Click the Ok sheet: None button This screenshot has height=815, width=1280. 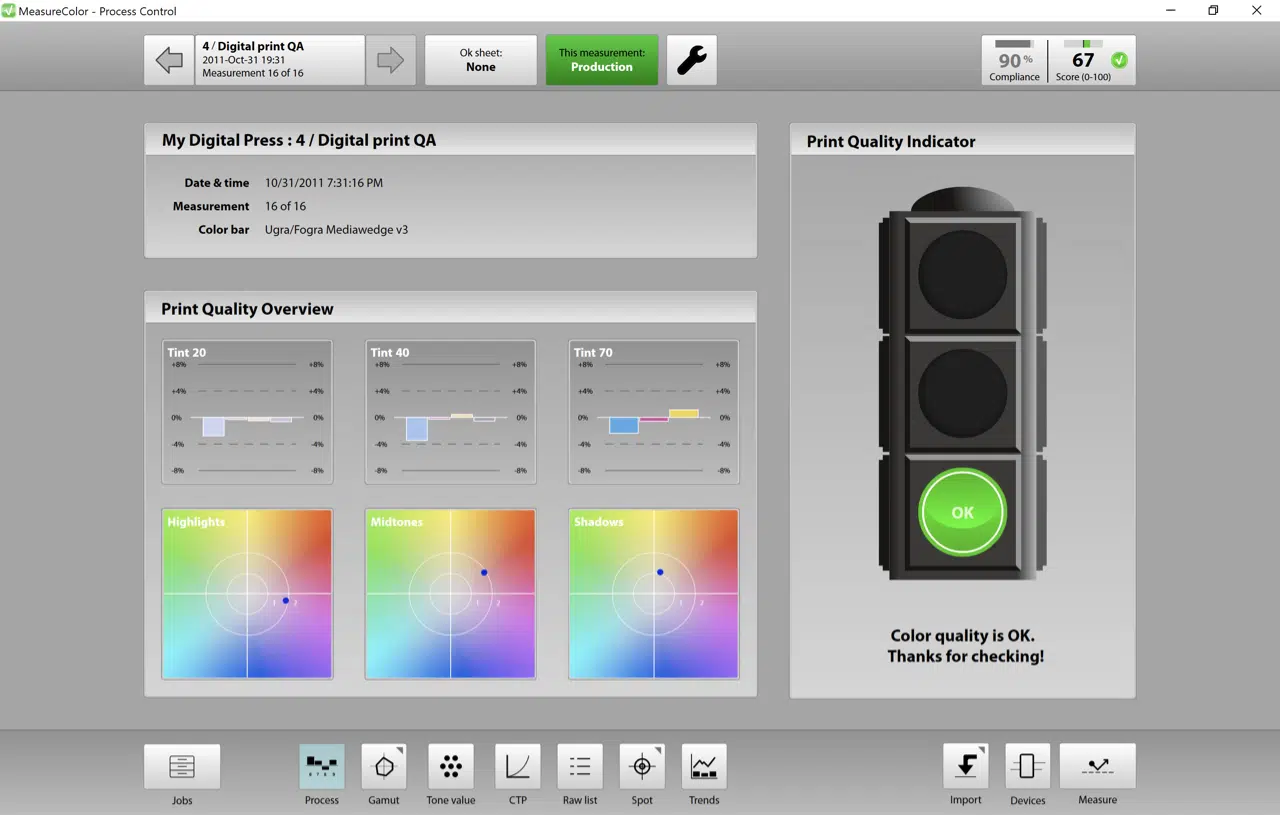tap(481, 59)
